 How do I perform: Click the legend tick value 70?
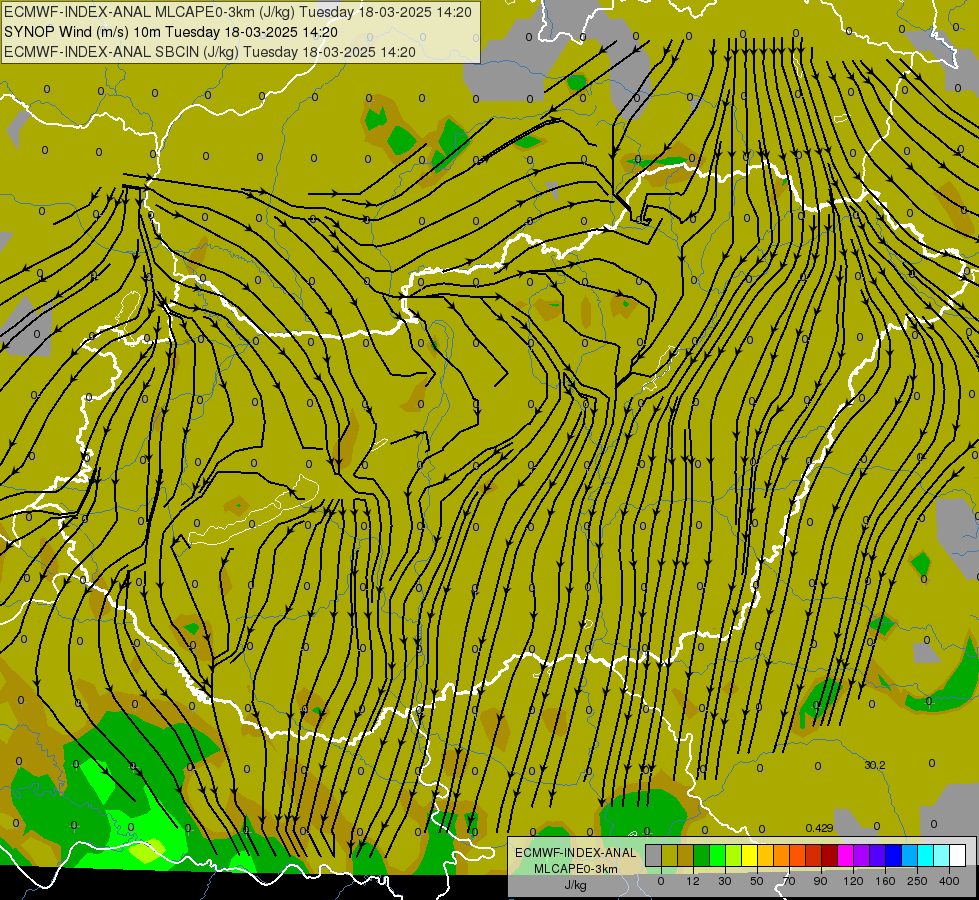pos(789,881)
